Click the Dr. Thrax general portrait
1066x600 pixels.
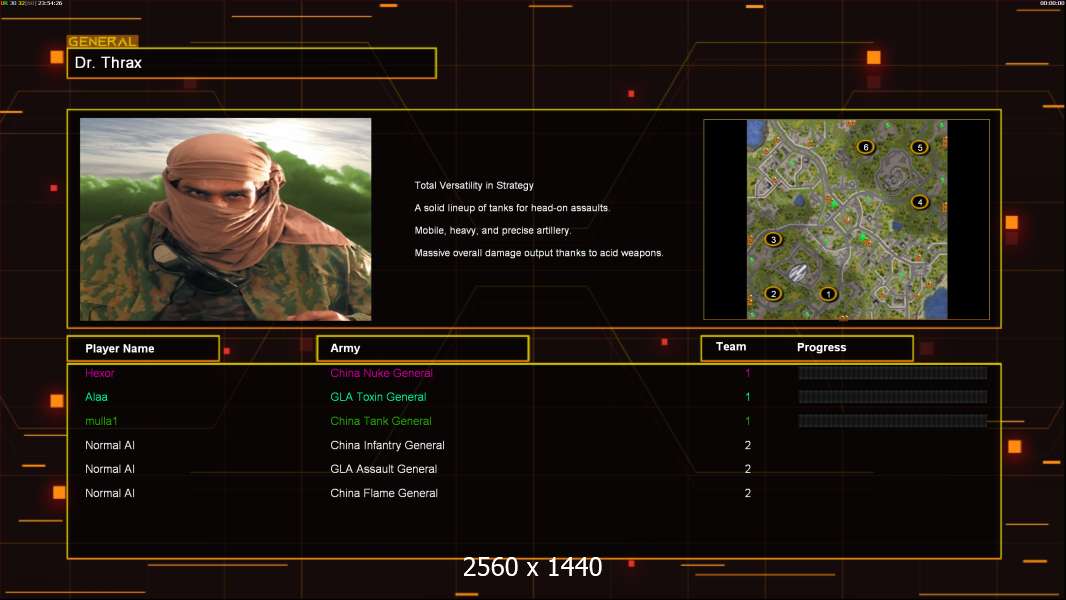pyautogui.click(x=225, y=219)
